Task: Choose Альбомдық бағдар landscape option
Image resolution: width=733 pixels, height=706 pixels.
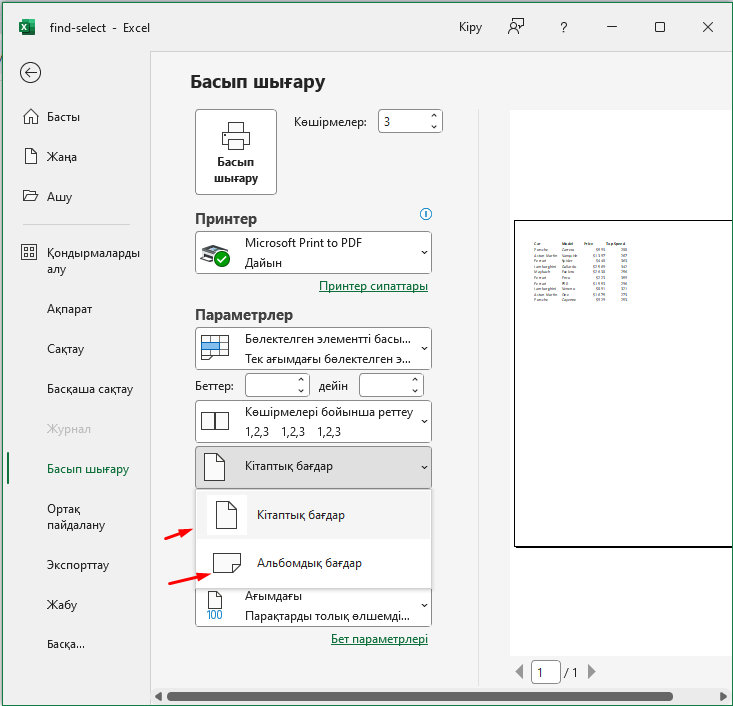Action: click(313, 563)
